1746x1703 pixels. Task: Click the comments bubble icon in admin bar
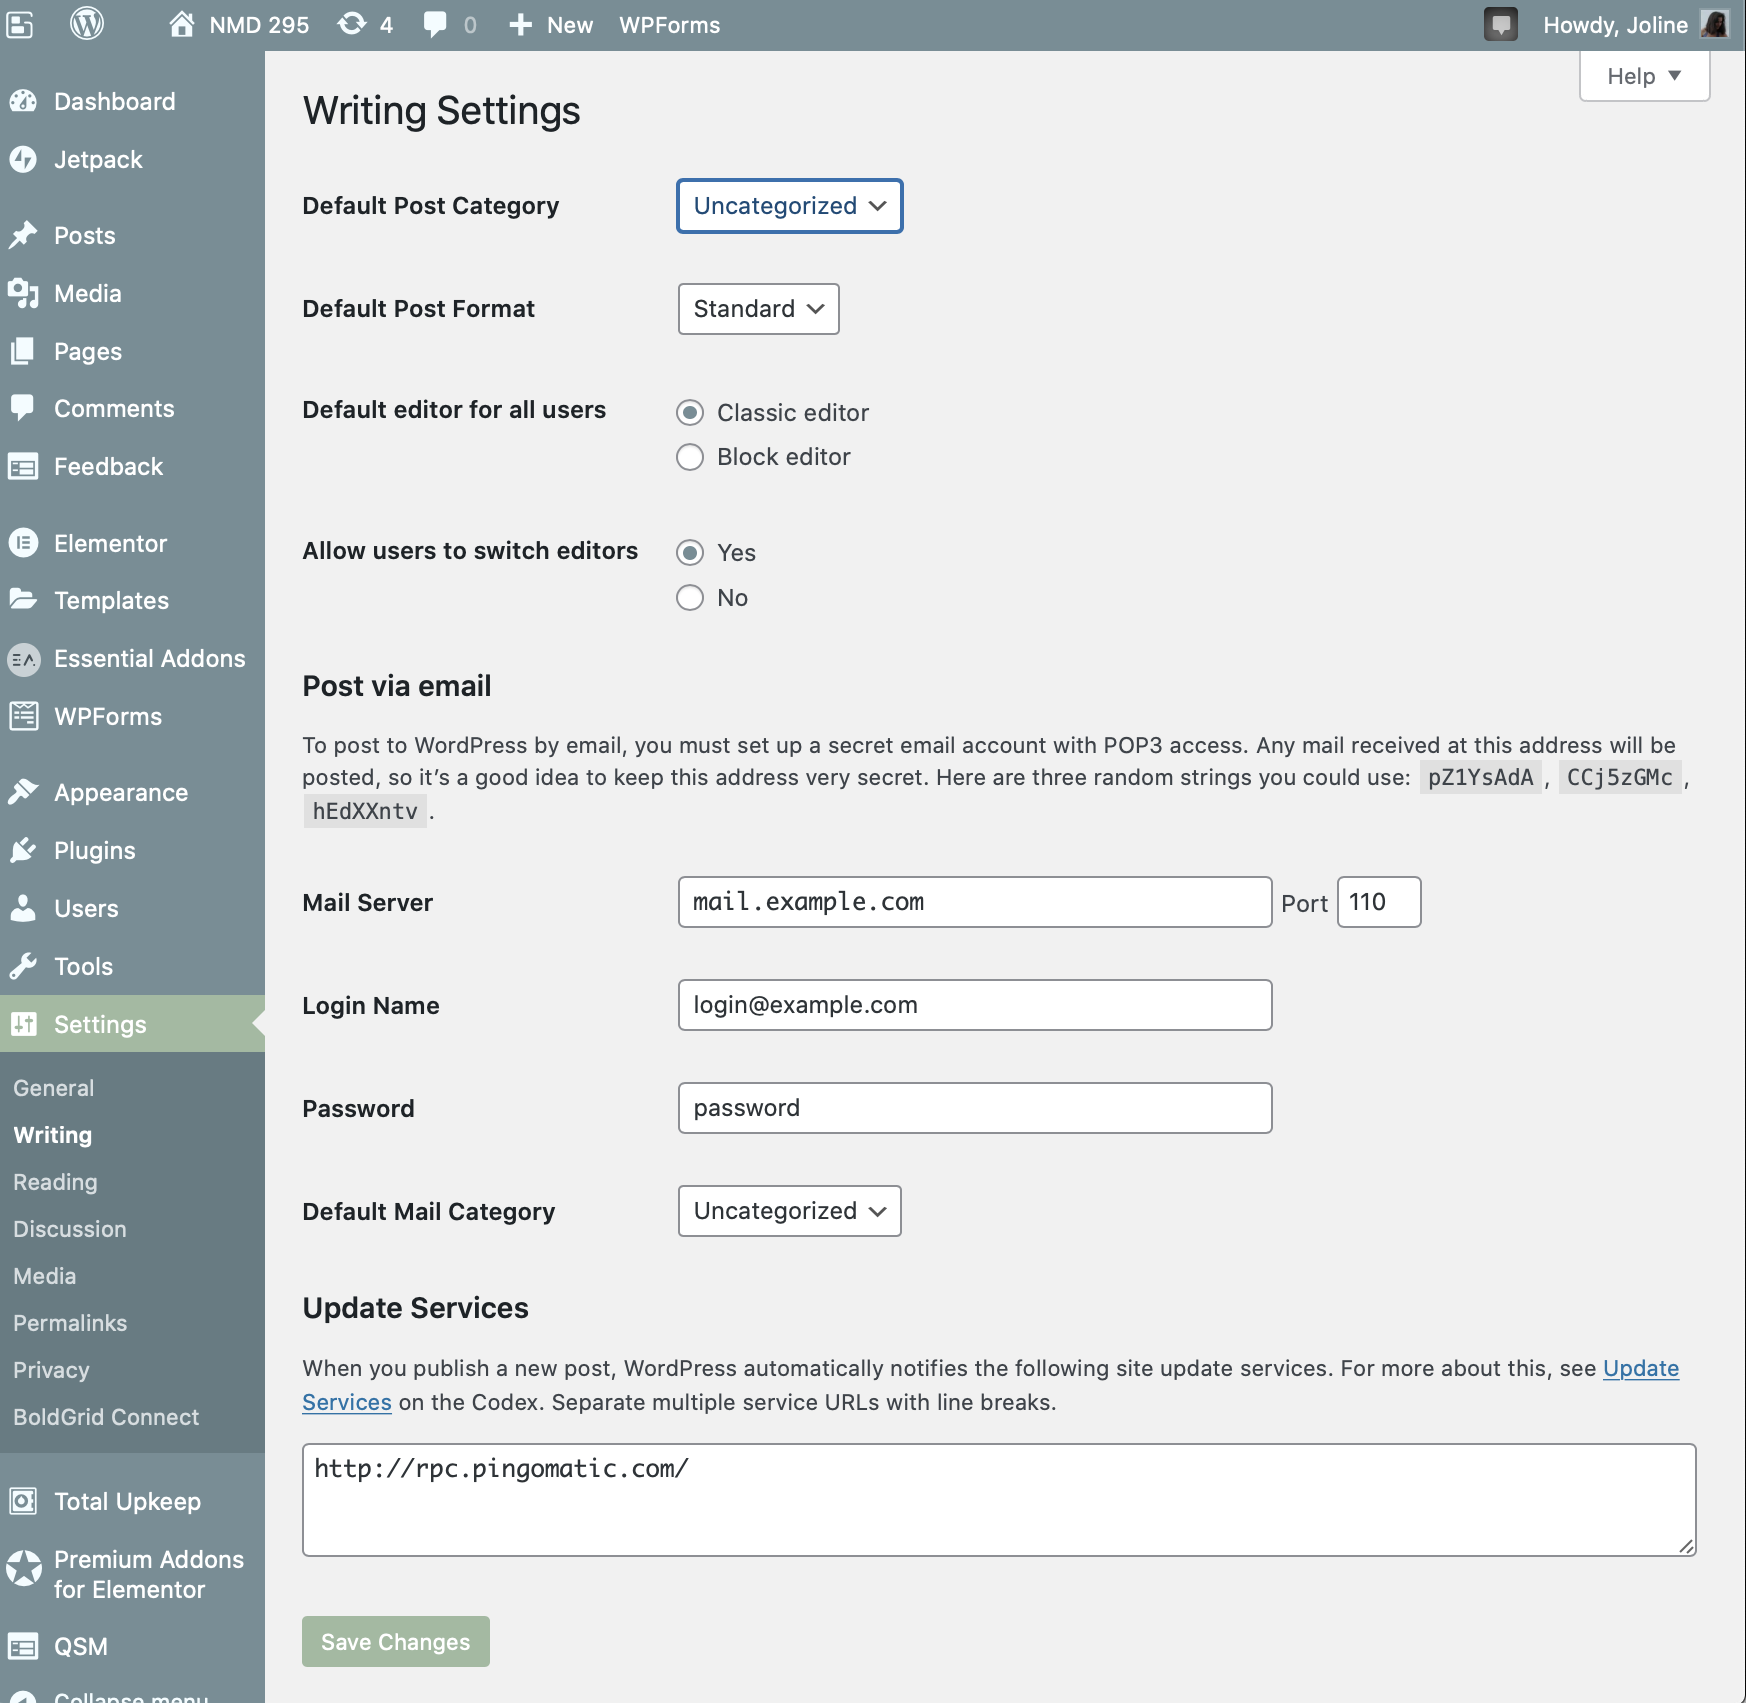tap(435, 24)
